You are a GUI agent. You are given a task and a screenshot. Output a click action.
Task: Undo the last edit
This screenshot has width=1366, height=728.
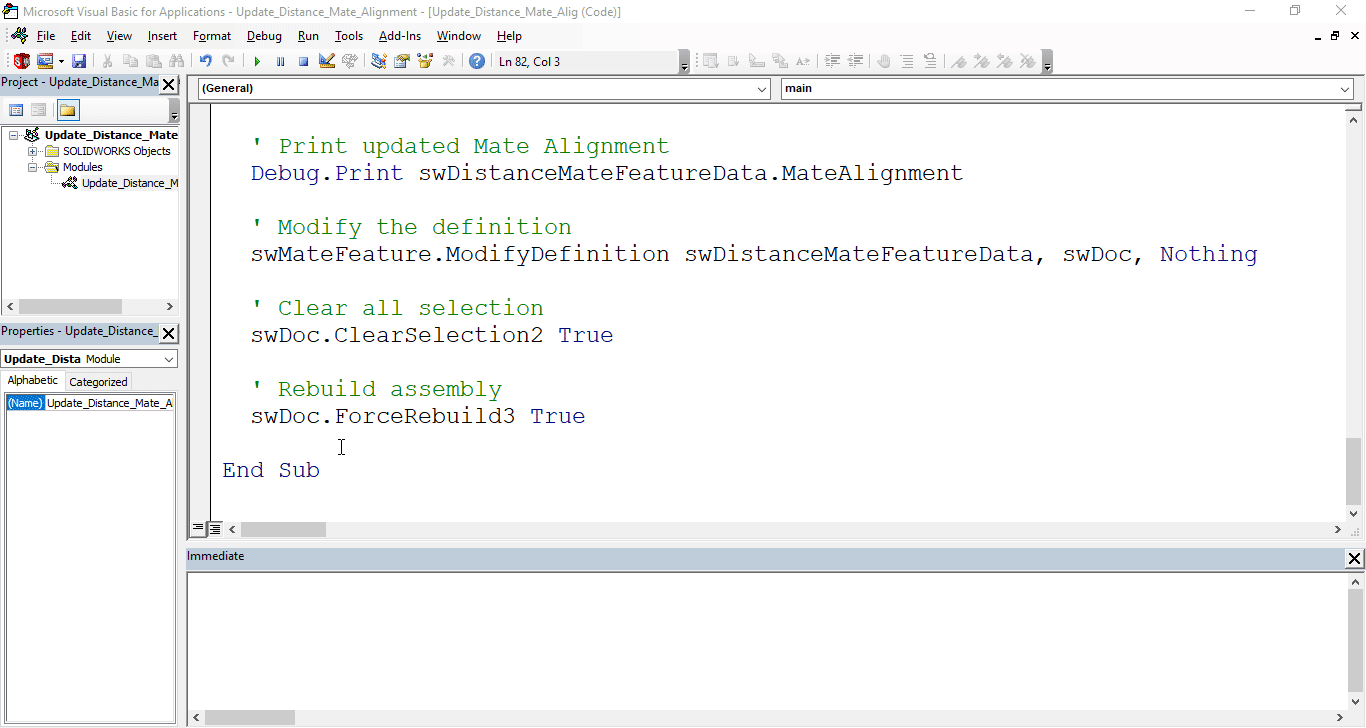click(x=205, y=61)
